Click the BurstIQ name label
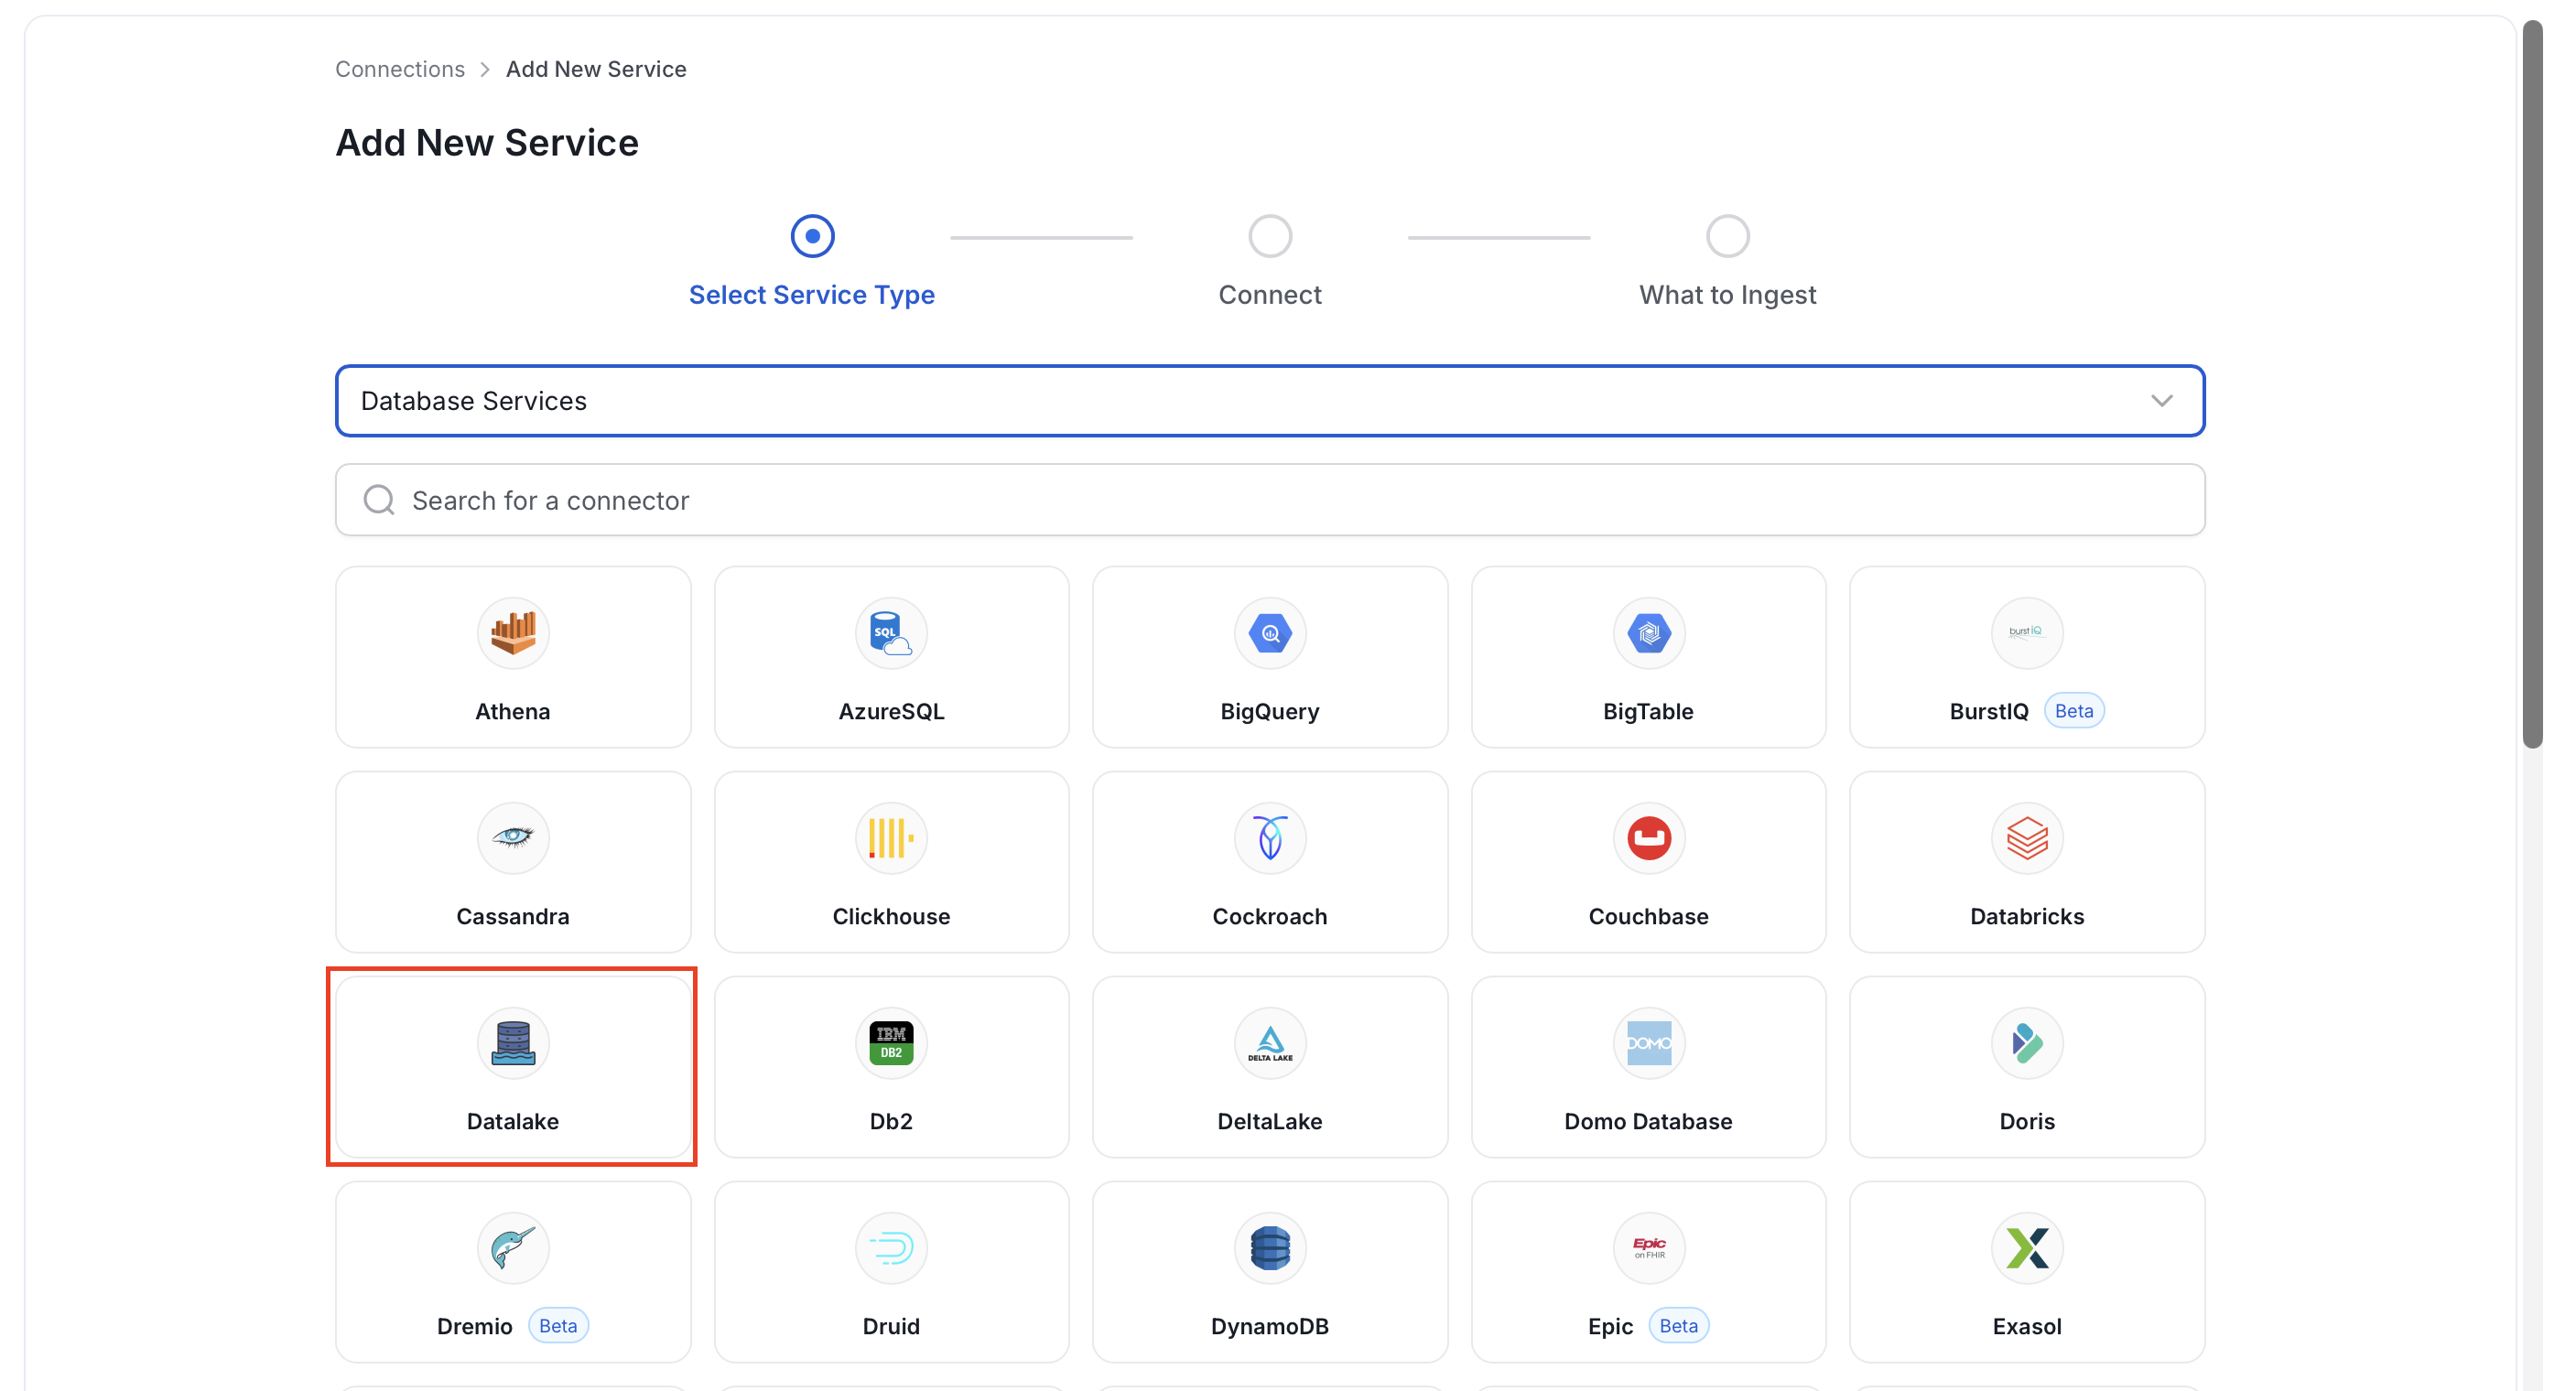Screen dimensions: 2576x1391 pyautogui.click(x=1989, y=711)
